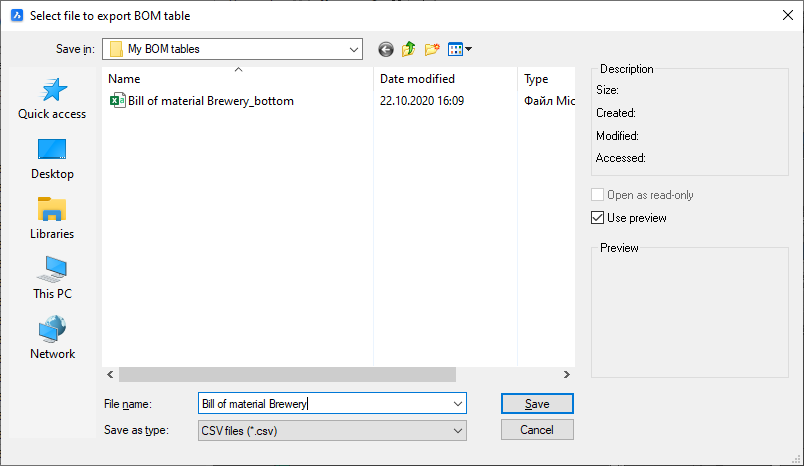The image size is (804, 466).
Task: Expand the Save in folder dropdown
Action: pyautogui.click(x=354, y=49)
